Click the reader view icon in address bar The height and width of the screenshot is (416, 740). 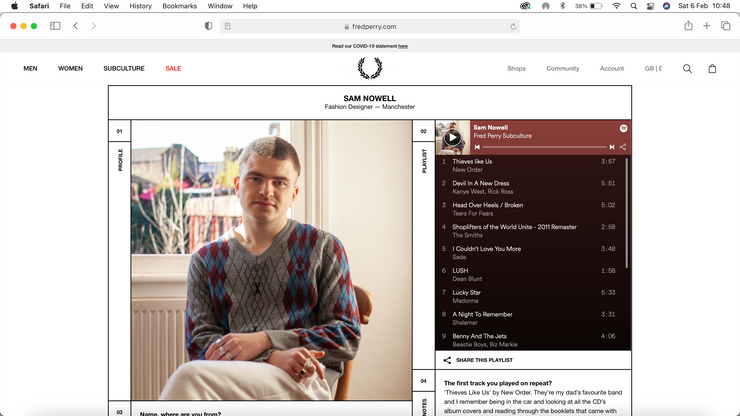[x=227, y=26]
